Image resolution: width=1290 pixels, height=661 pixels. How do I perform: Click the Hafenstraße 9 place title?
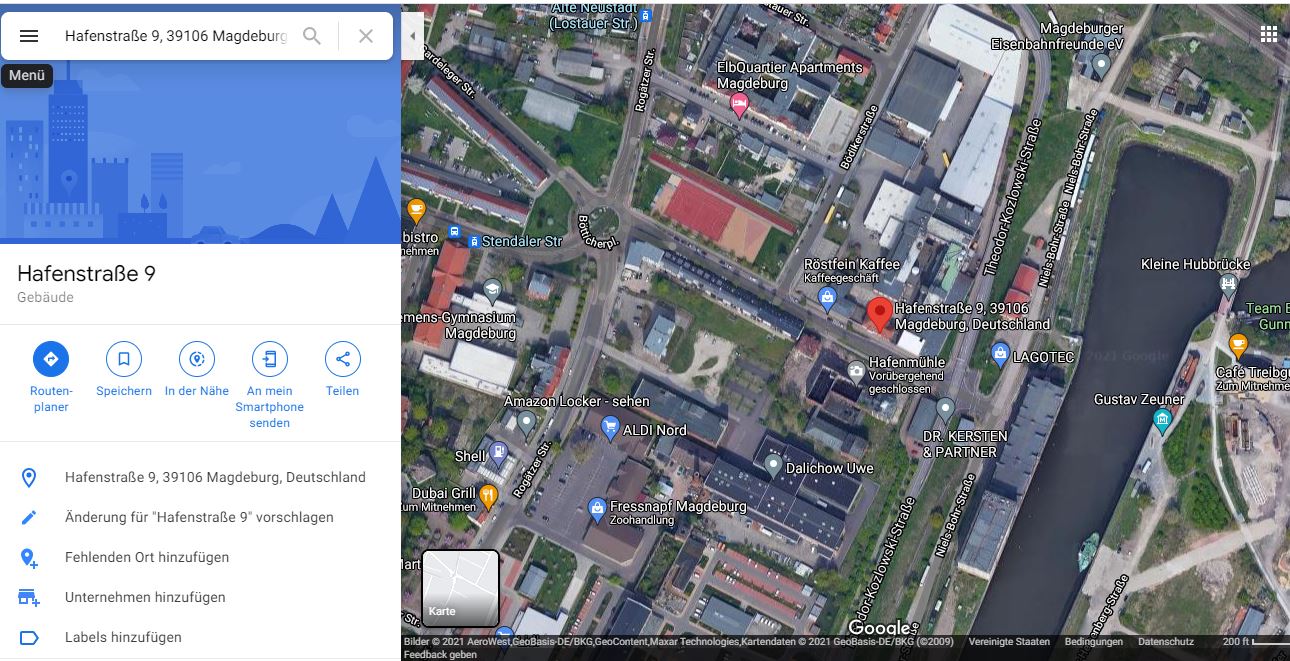point(87,274)
